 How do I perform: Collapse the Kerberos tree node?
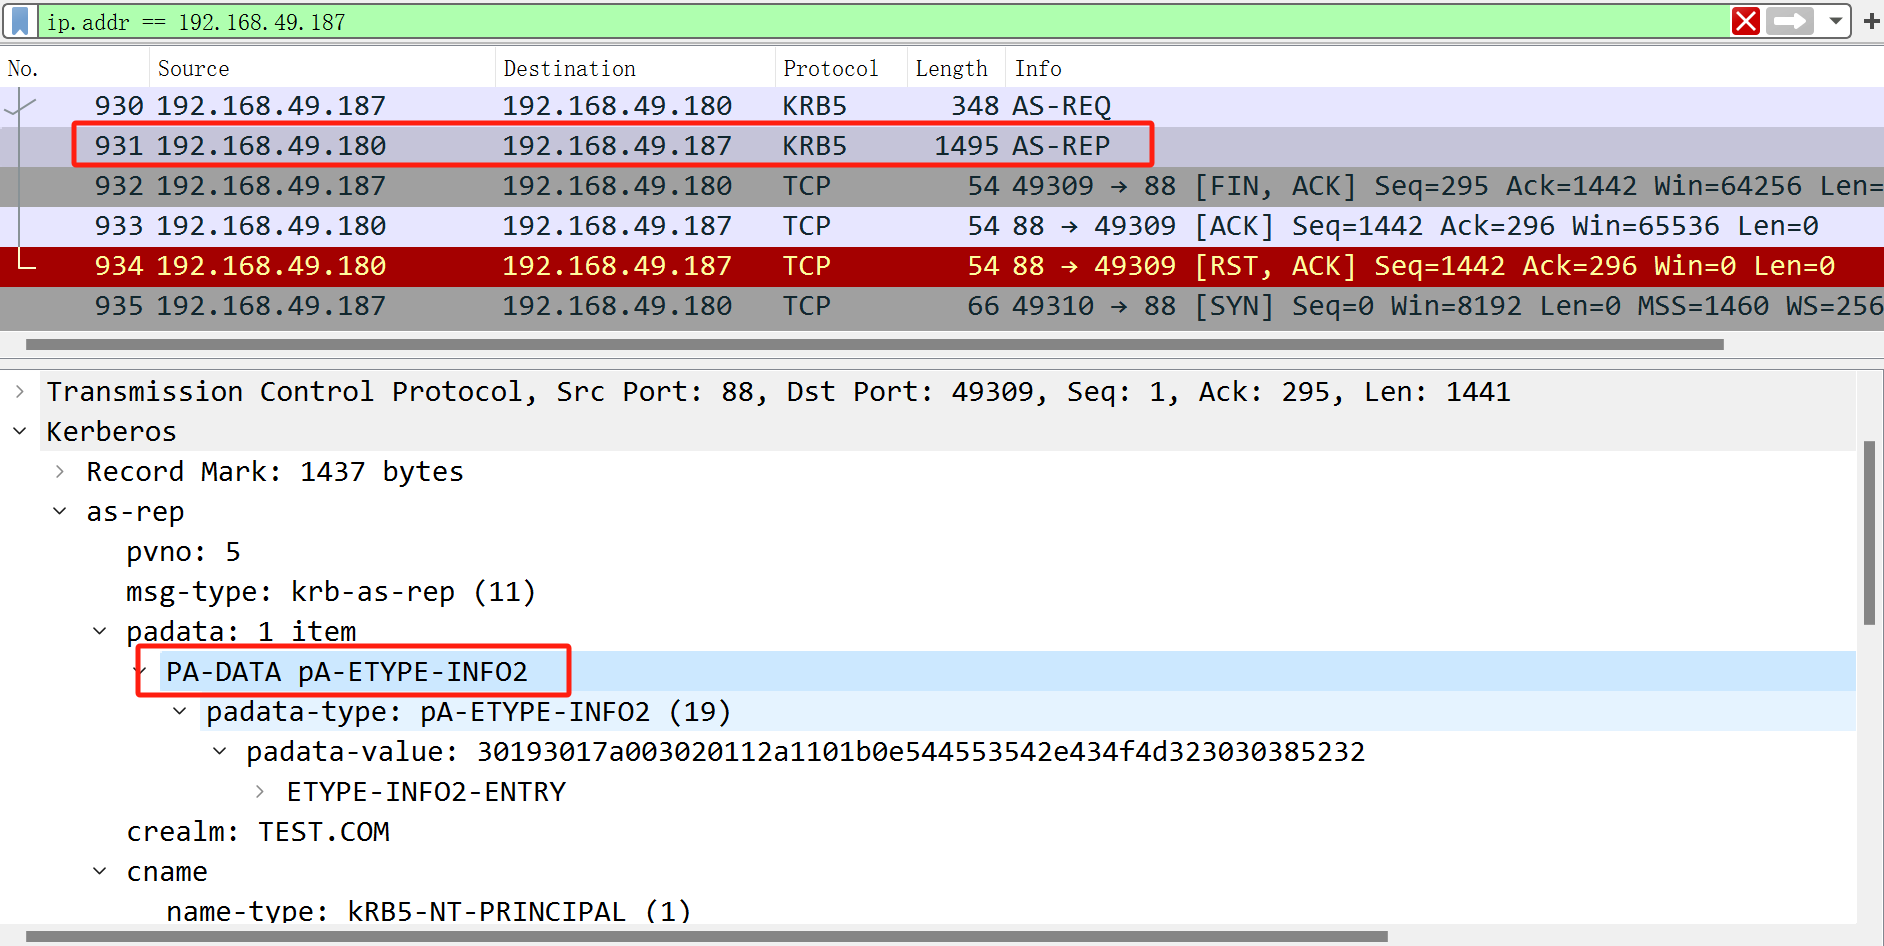click(x=20, y=432)
